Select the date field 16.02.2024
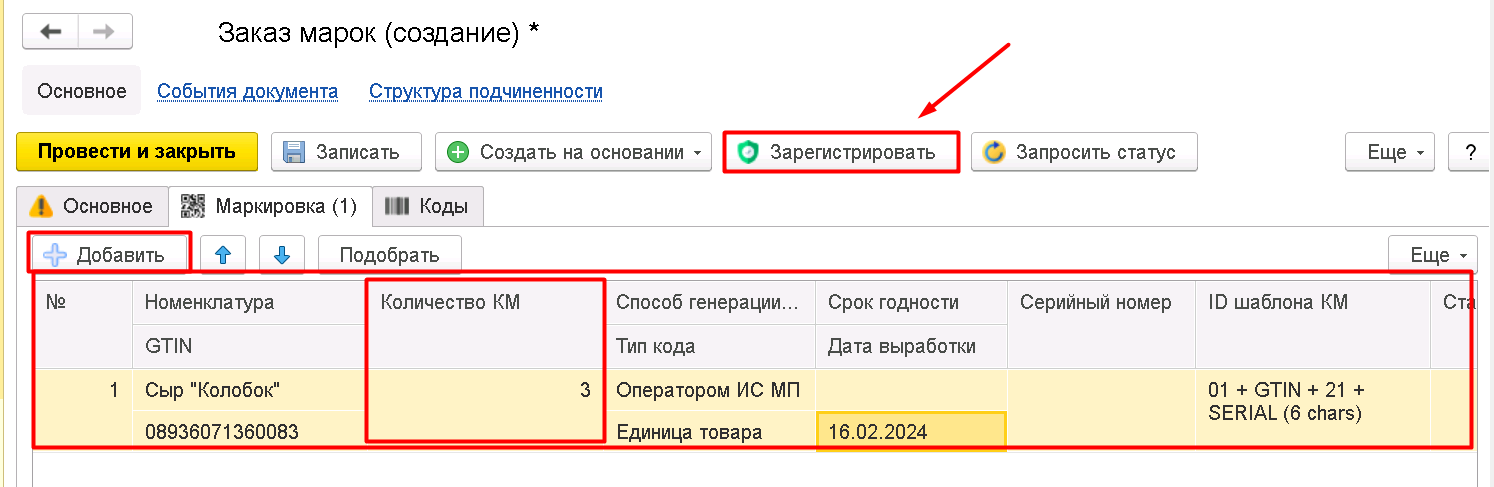Viewport: 1494px width, 487px height. [911, 432]
